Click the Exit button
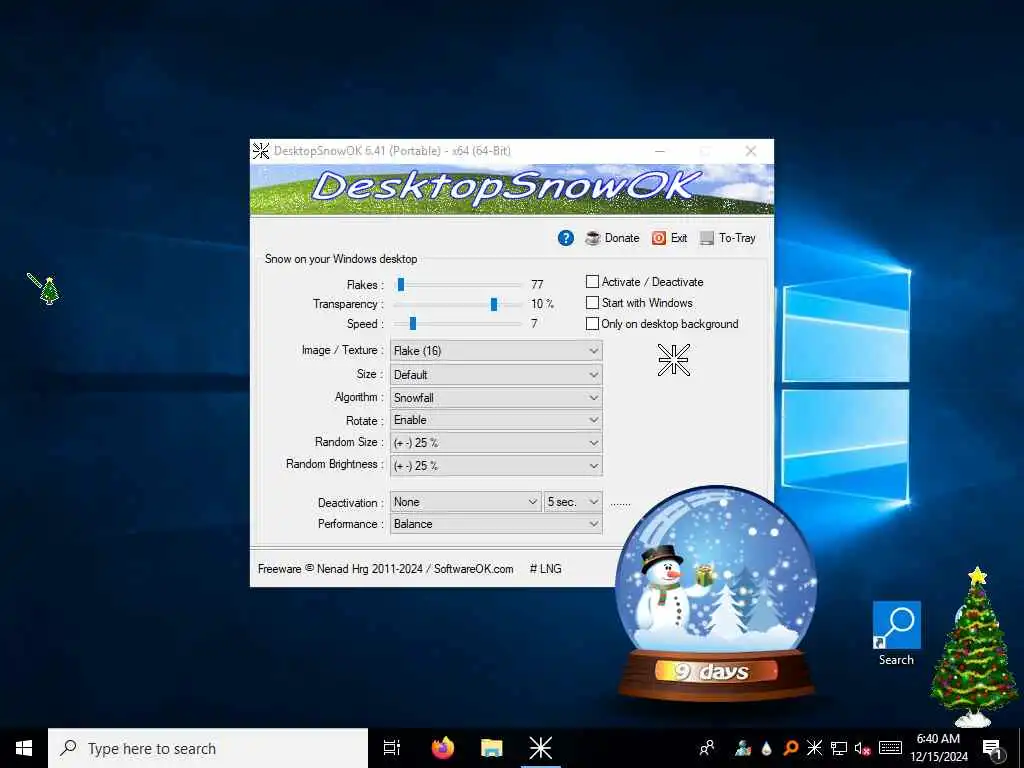Image resolution: width=1024 pixels, height=768 pixels. [669, 238]
